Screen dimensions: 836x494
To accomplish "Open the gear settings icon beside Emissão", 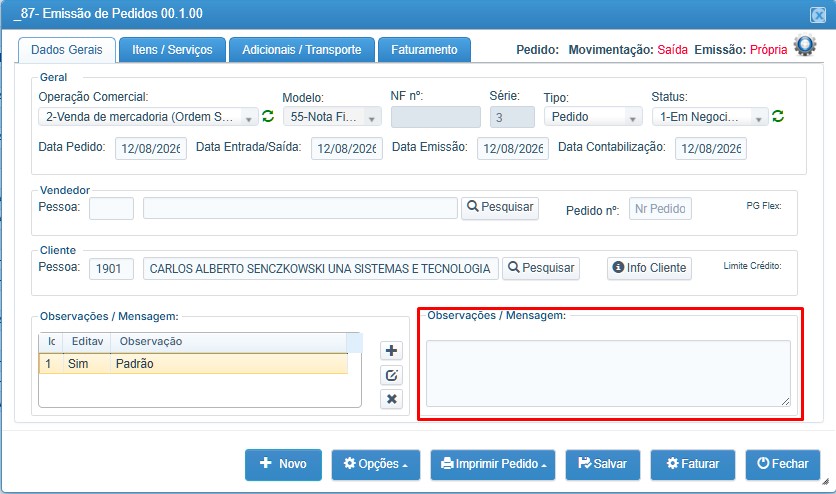I will (805, 46).
